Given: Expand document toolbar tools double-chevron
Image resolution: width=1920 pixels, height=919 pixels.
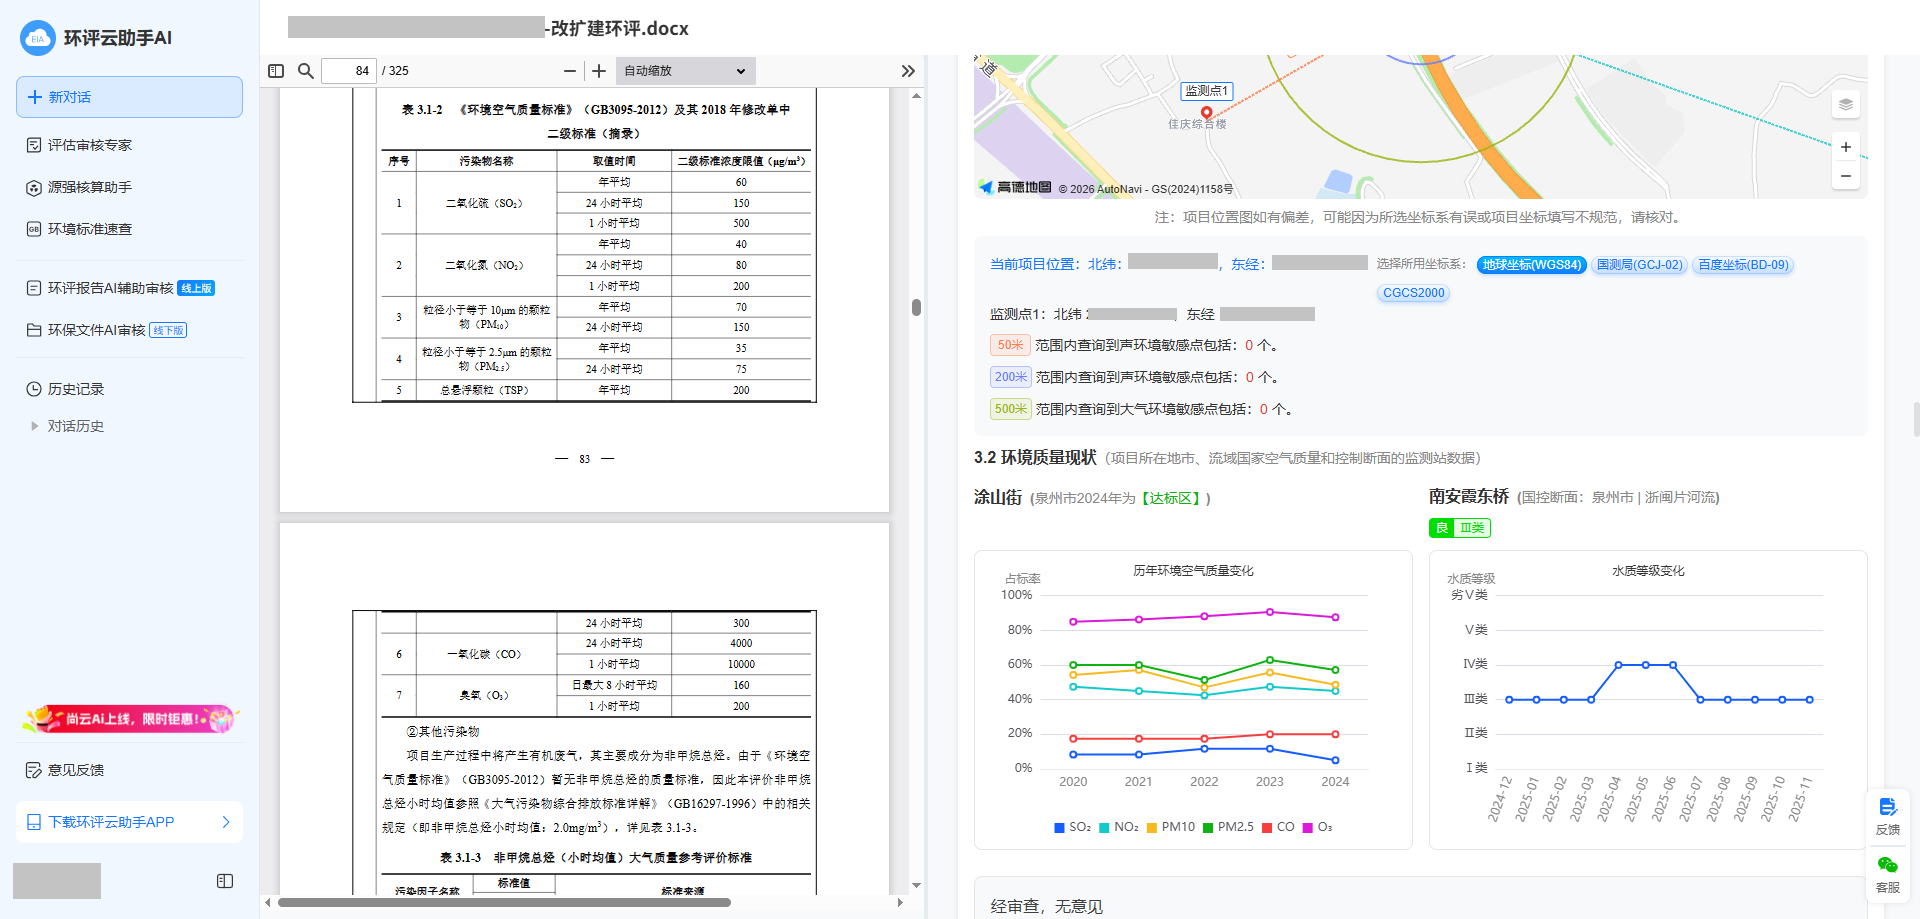Looking at the screenshot, I should point(908,71).
